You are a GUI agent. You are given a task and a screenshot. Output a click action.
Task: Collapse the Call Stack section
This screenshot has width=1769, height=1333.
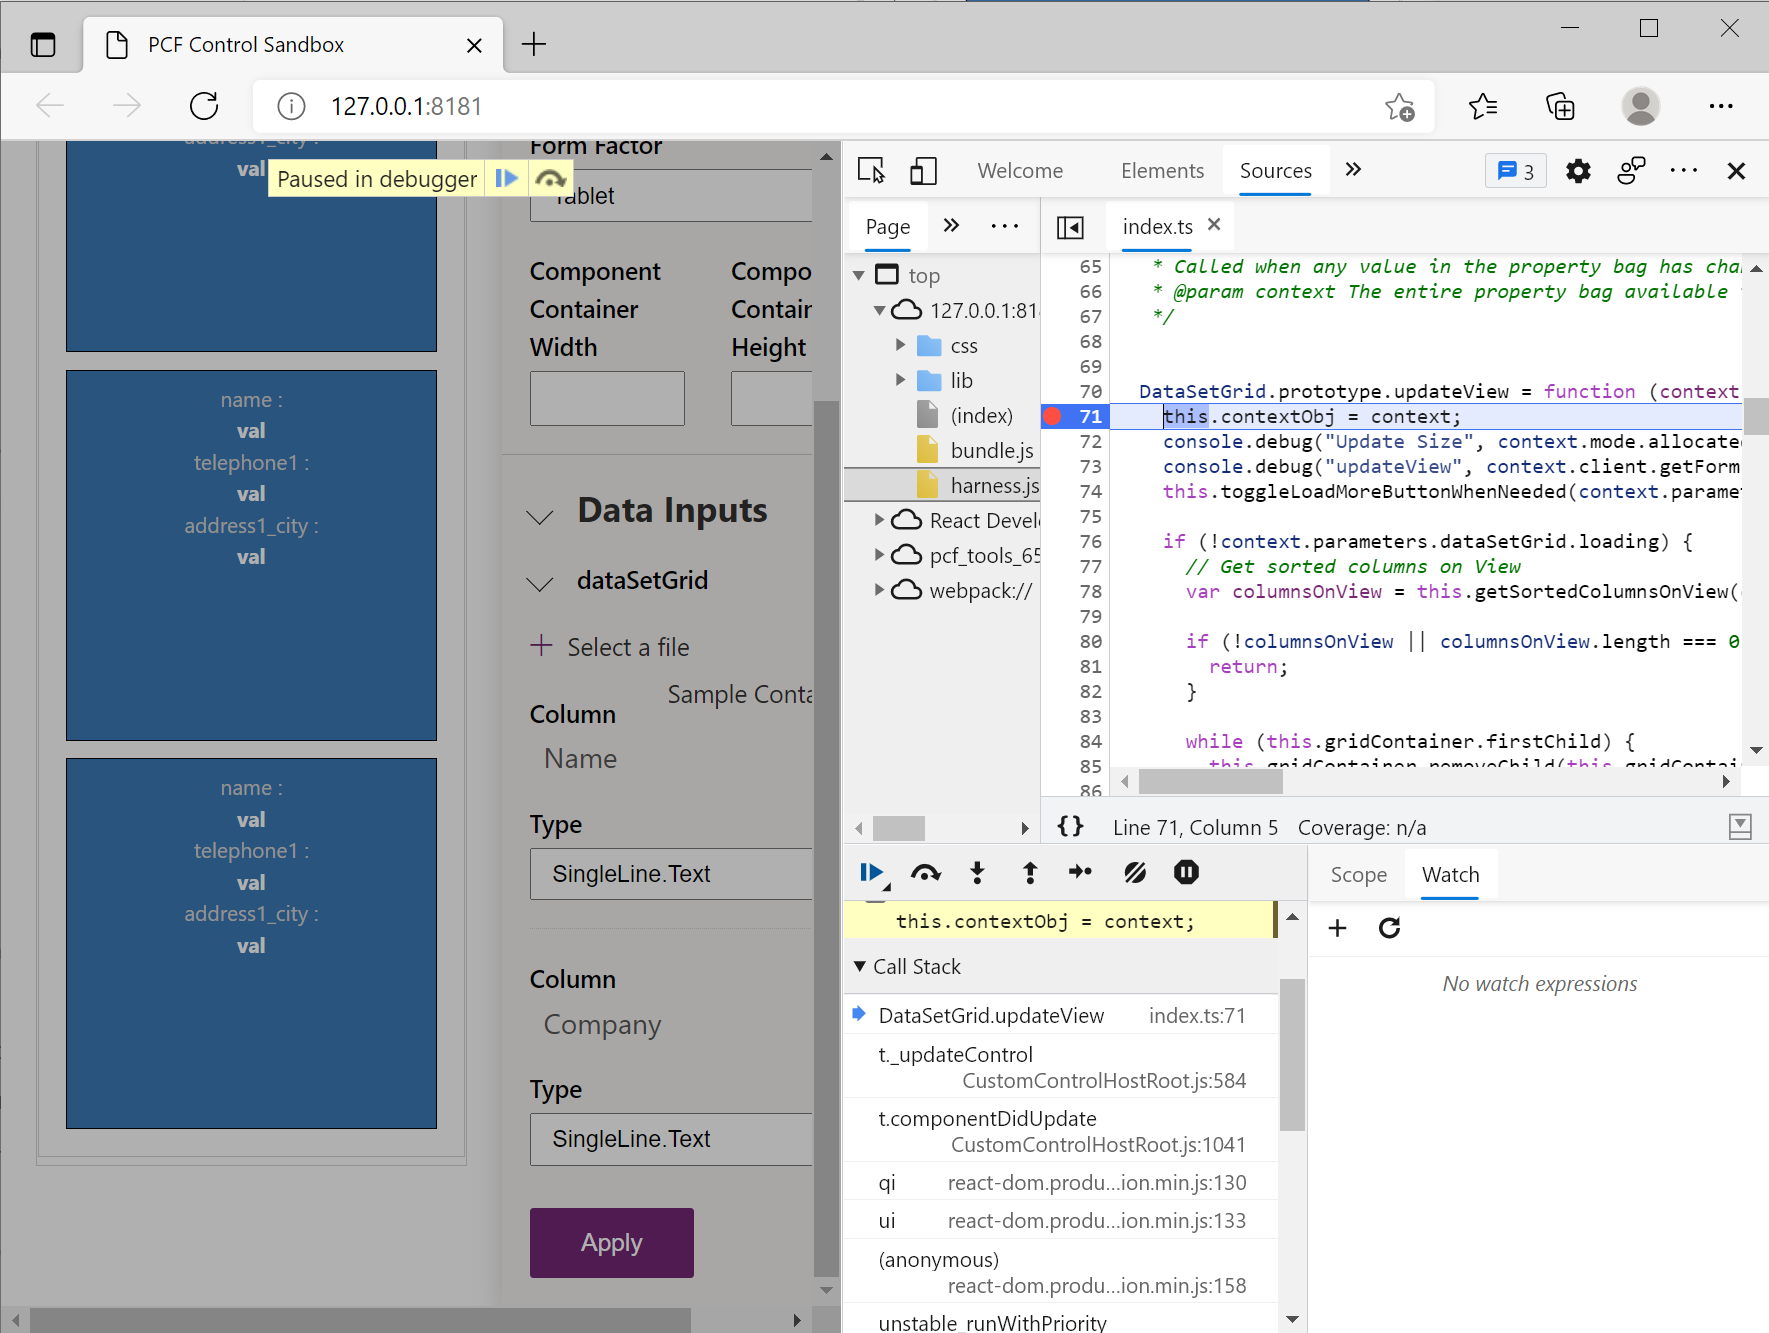click(x=861, y=966)
